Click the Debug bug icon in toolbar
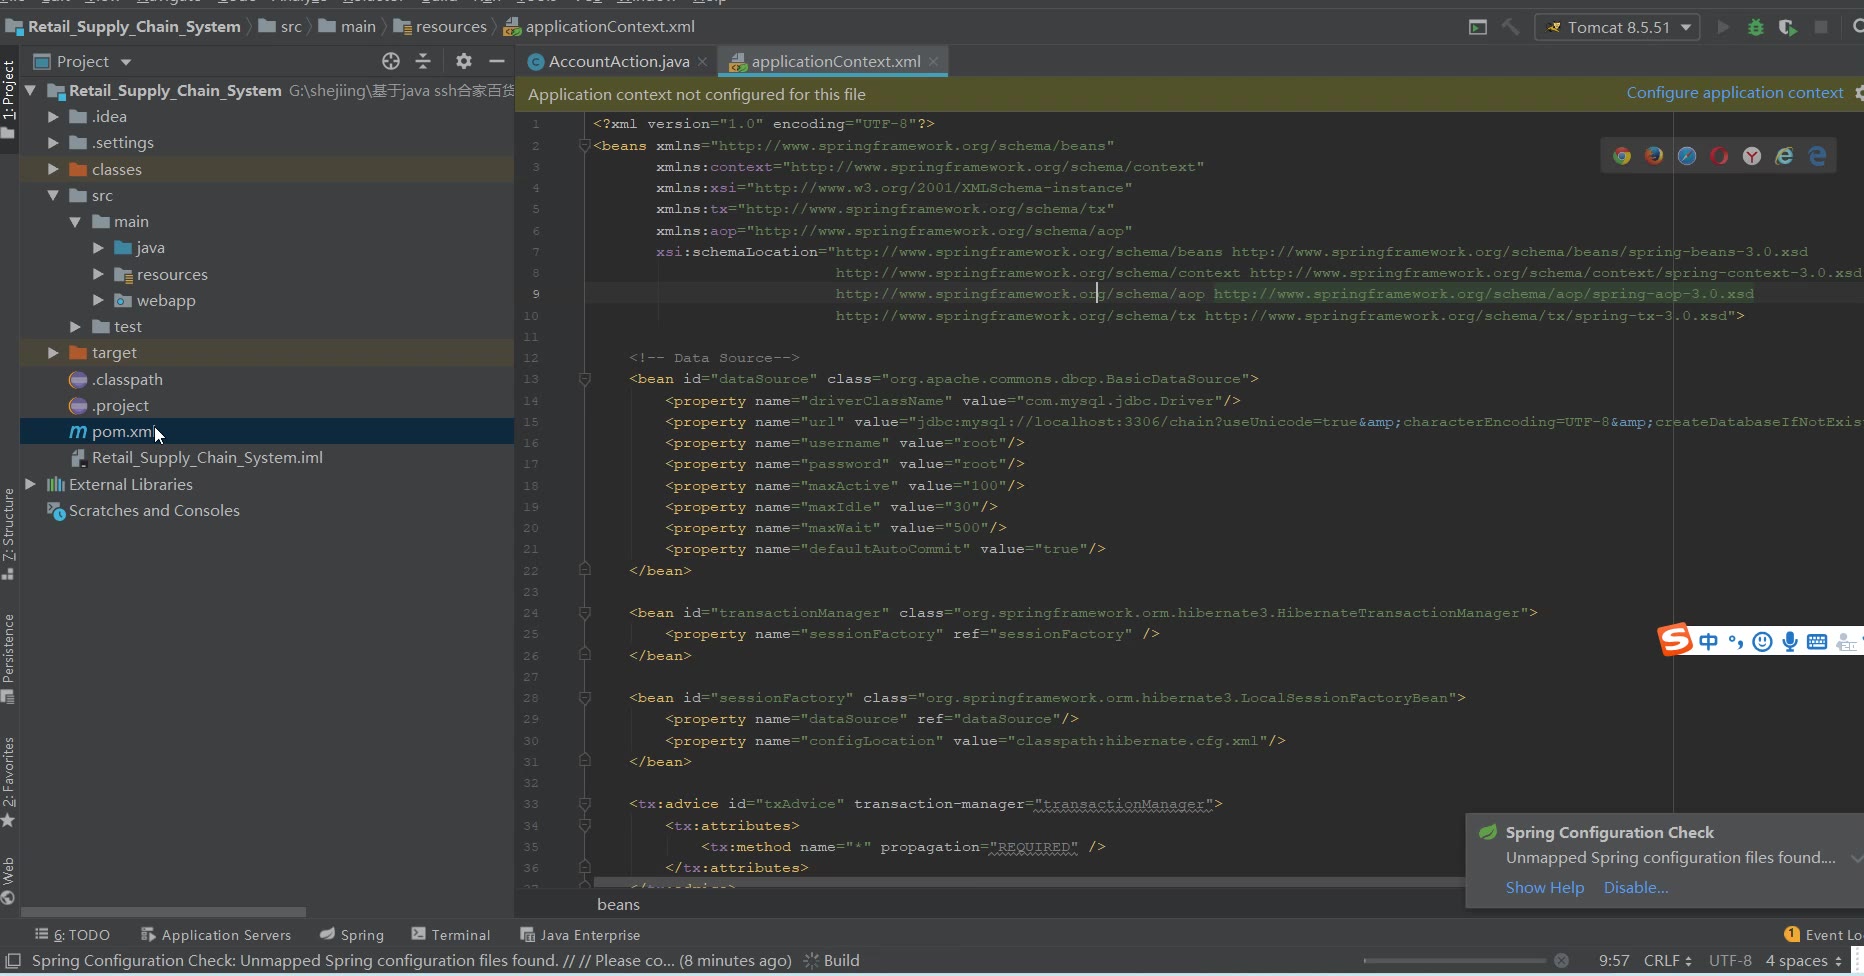The image size is (1864, 976). point(1755,27)
